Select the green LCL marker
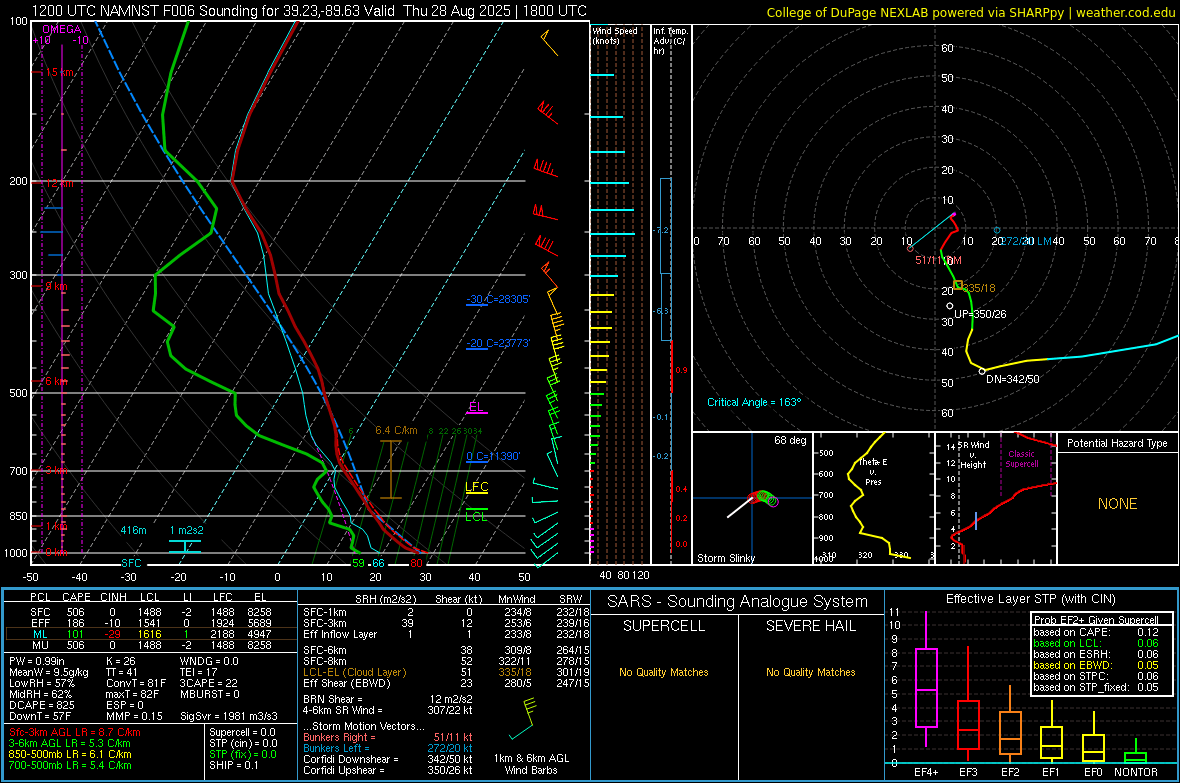 coord(476,516)
